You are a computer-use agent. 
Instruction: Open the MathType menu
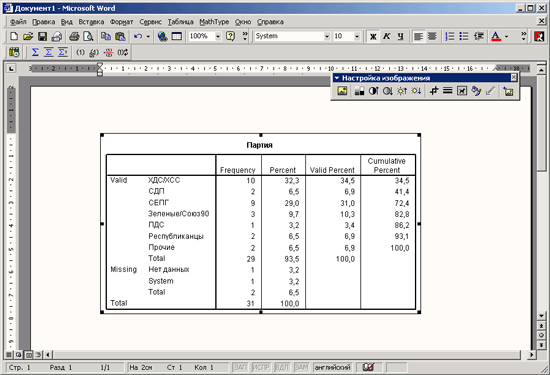point(214,22)
